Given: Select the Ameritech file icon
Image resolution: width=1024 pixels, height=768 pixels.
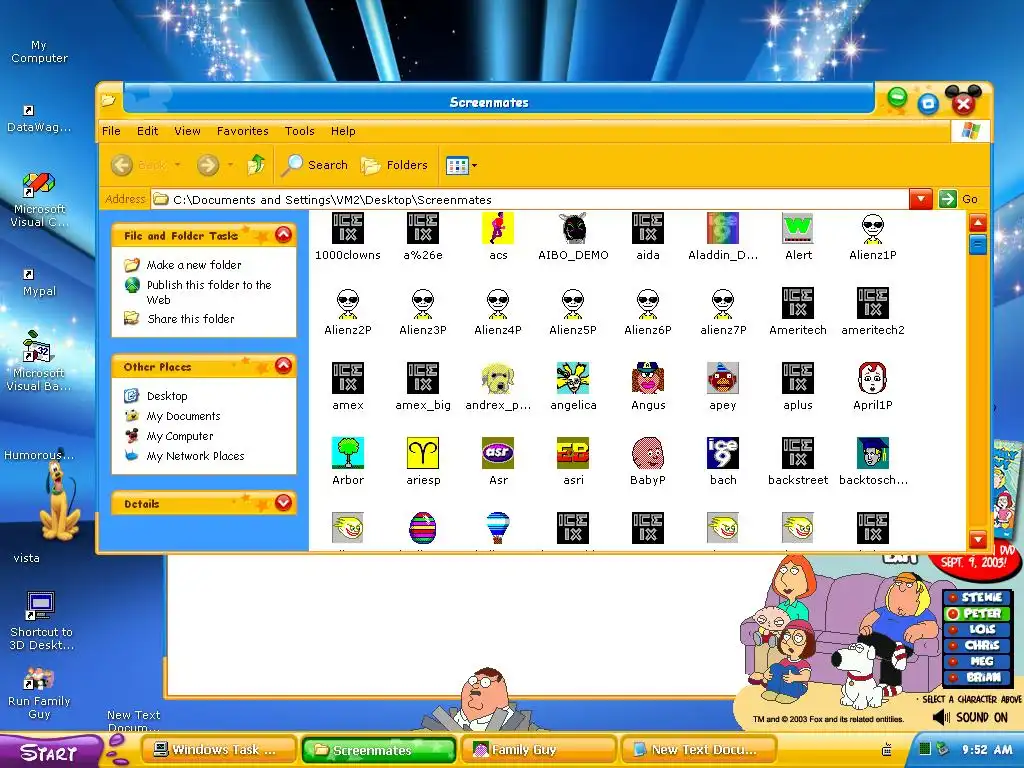Looking at the screenshot, I should [798, 303].
